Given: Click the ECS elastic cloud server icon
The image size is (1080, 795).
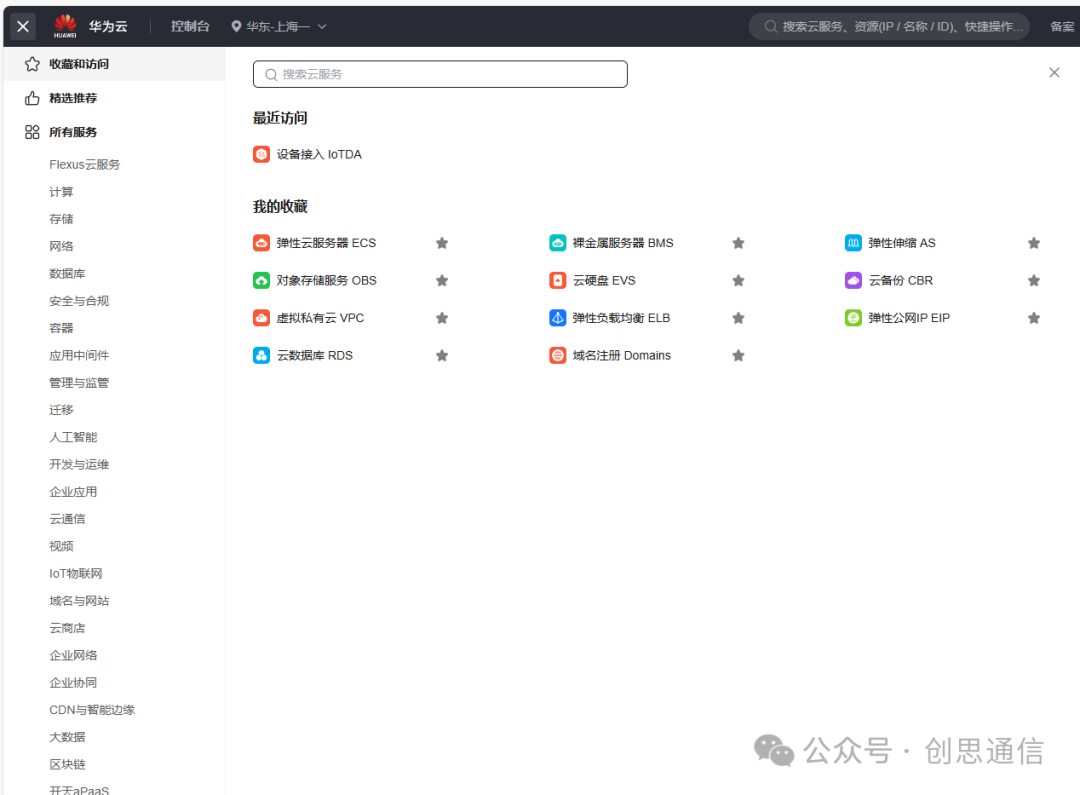Looking at the screenshot, I should [261, 243].
